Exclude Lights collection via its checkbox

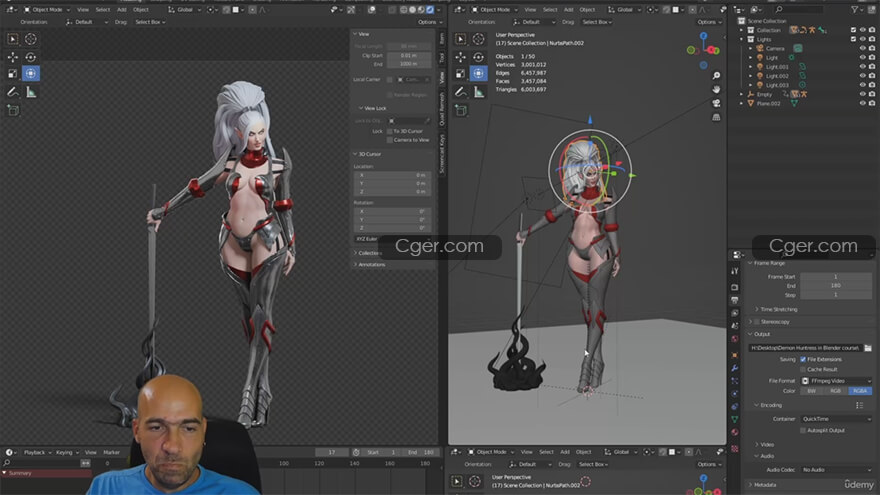pyautogui.click(x=853, y=39)
